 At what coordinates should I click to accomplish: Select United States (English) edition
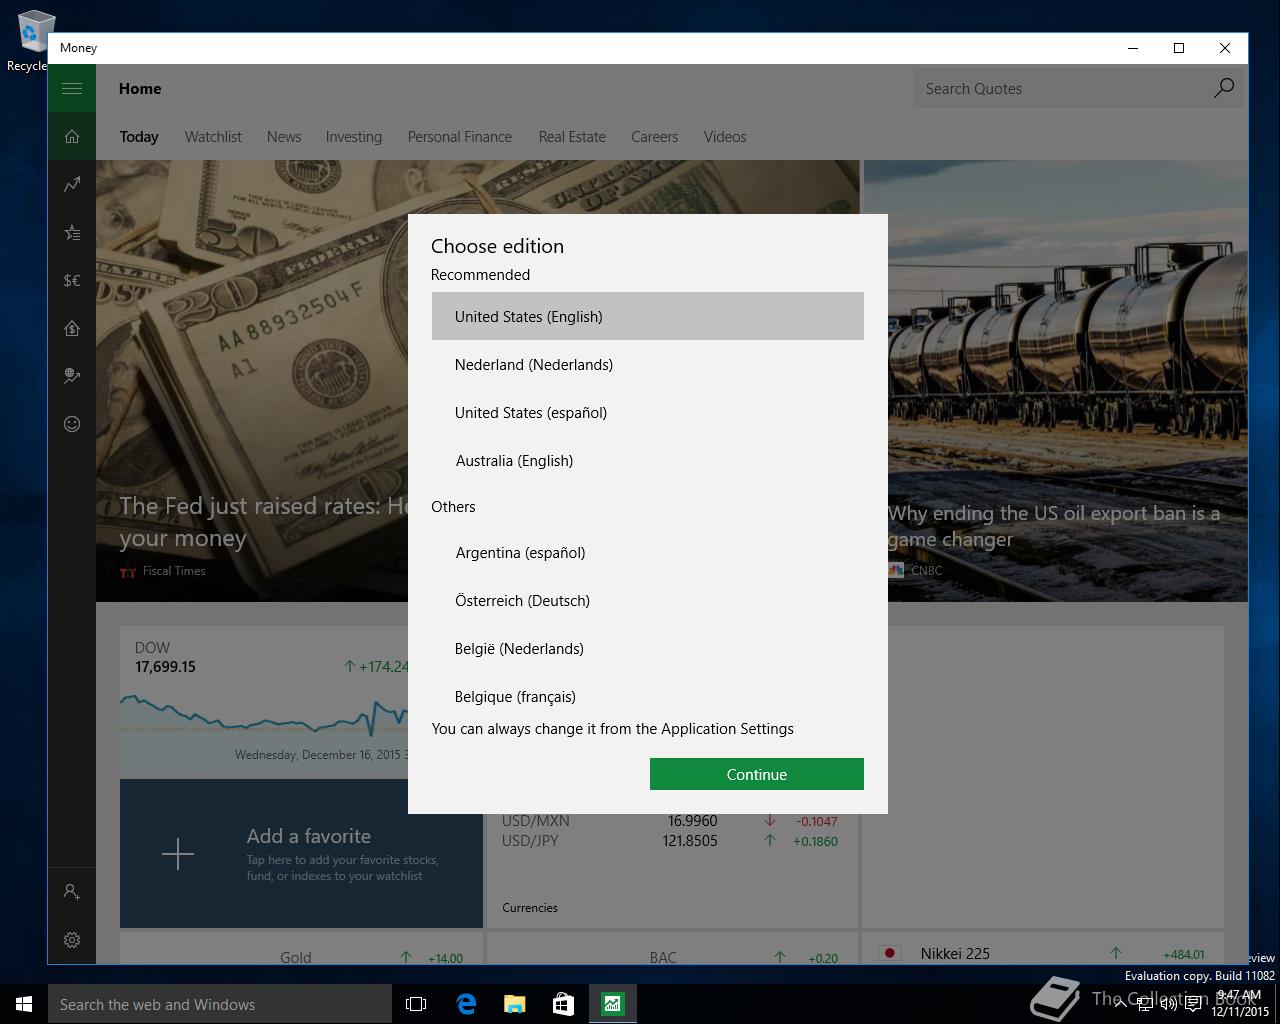coord(648,316)
